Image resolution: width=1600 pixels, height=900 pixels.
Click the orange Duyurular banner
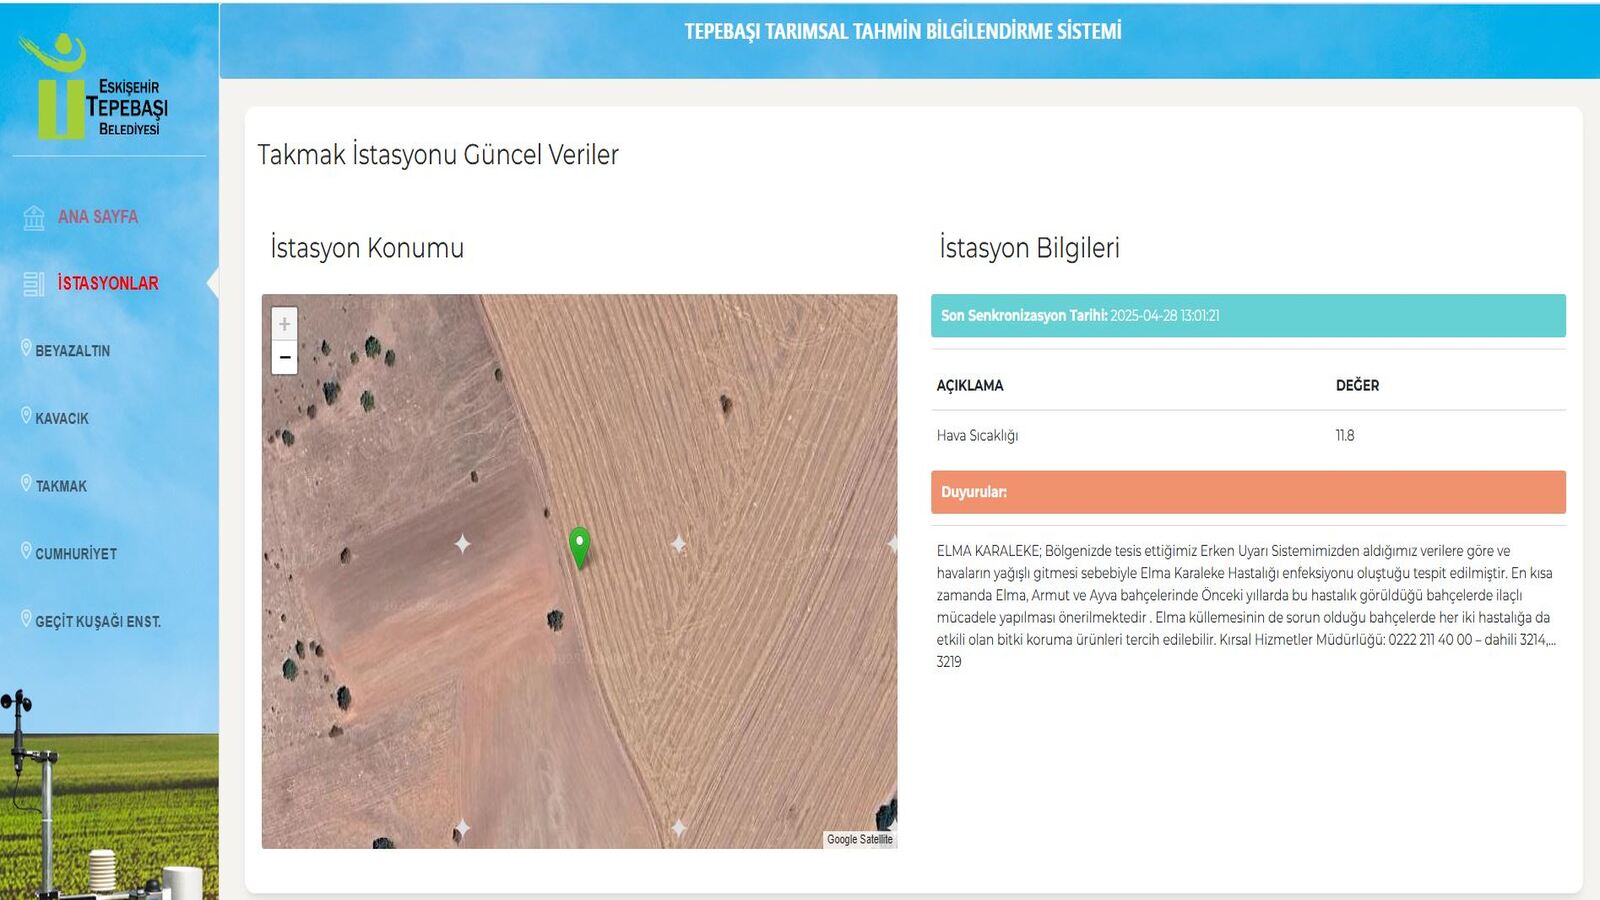point(1247,492)
